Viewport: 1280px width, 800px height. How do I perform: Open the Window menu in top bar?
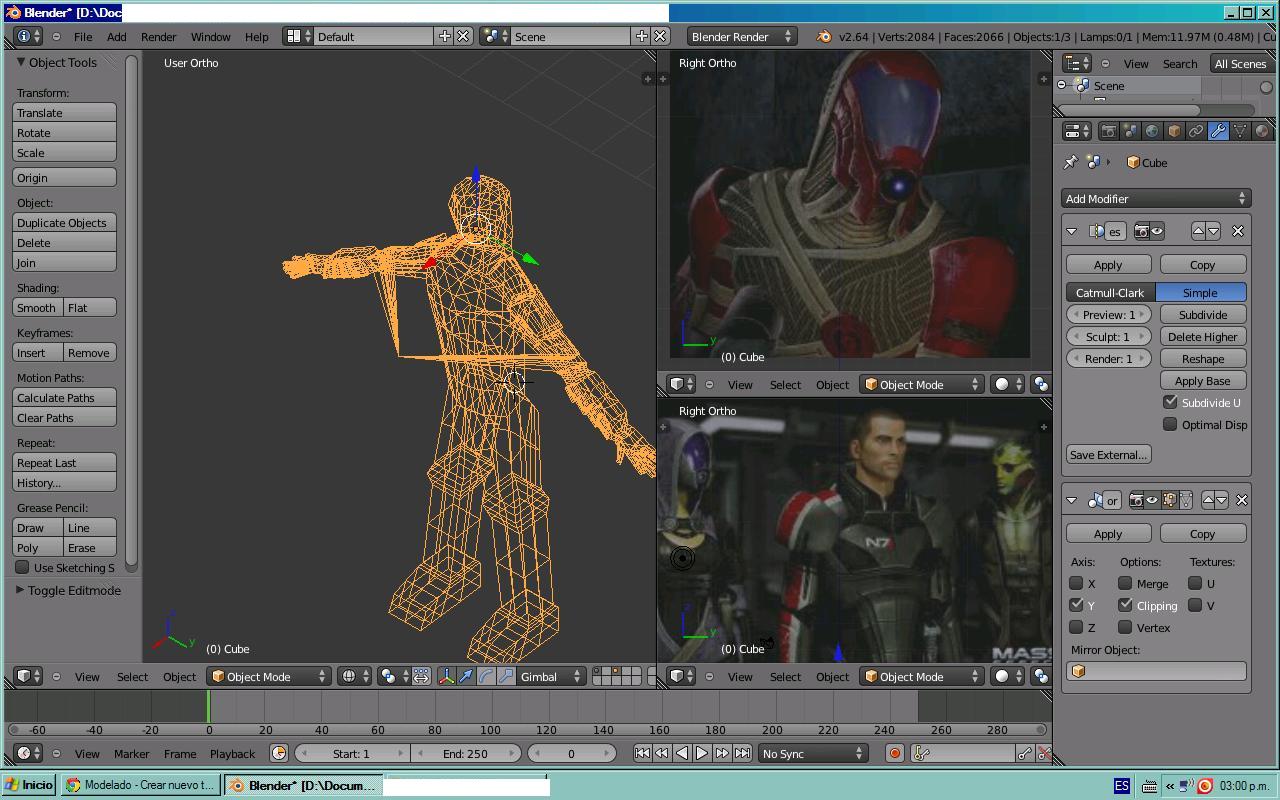(x=210, y=37)
